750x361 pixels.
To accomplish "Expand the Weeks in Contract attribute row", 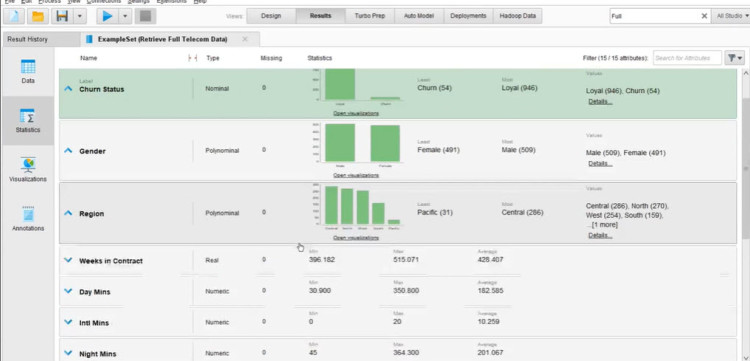I will tap(68, 260).
